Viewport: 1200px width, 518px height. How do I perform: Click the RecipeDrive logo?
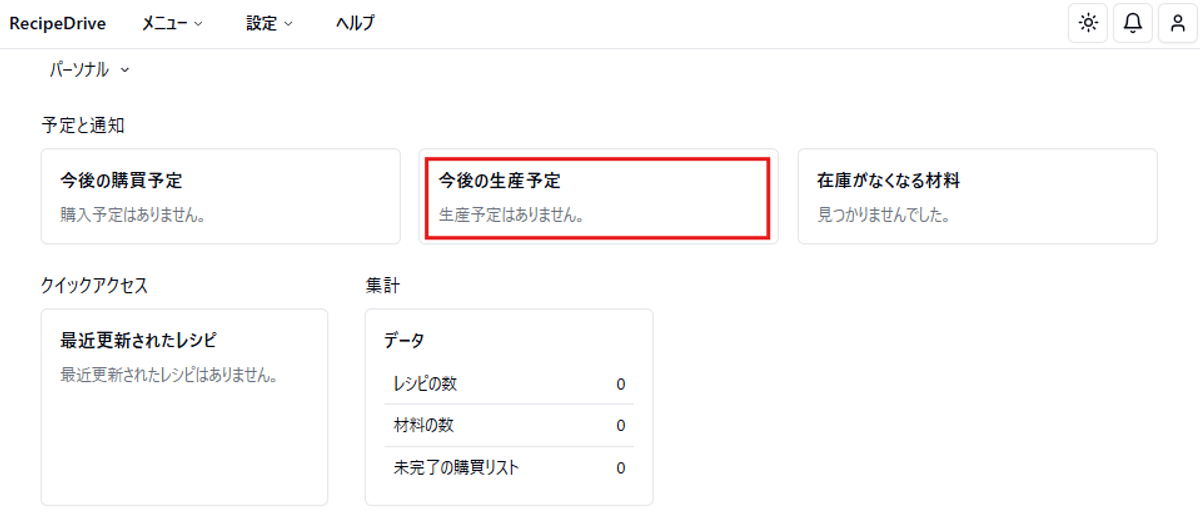coord(58,23)
